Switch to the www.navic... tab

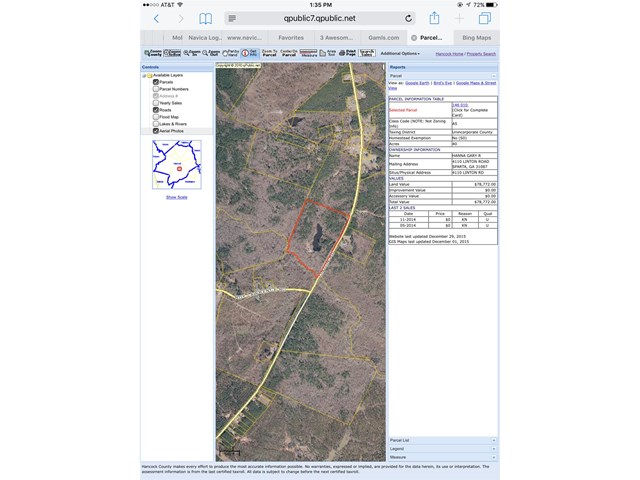pos(244,38)
